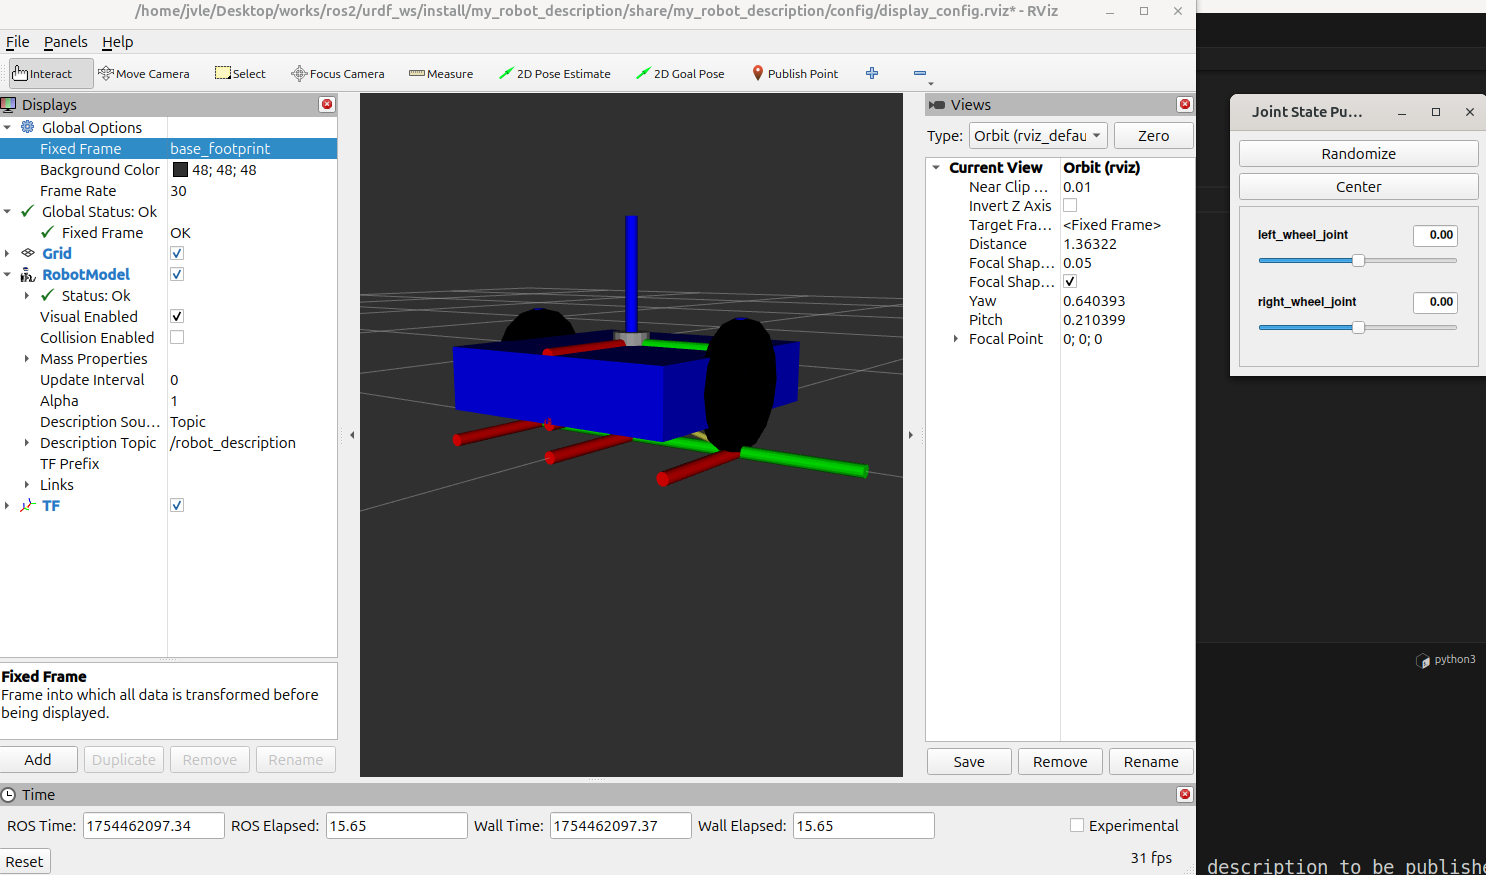This screenshot has width=1486, height=875.
Task: Pick the Measure tool
Action: click(x=441, y=74)
